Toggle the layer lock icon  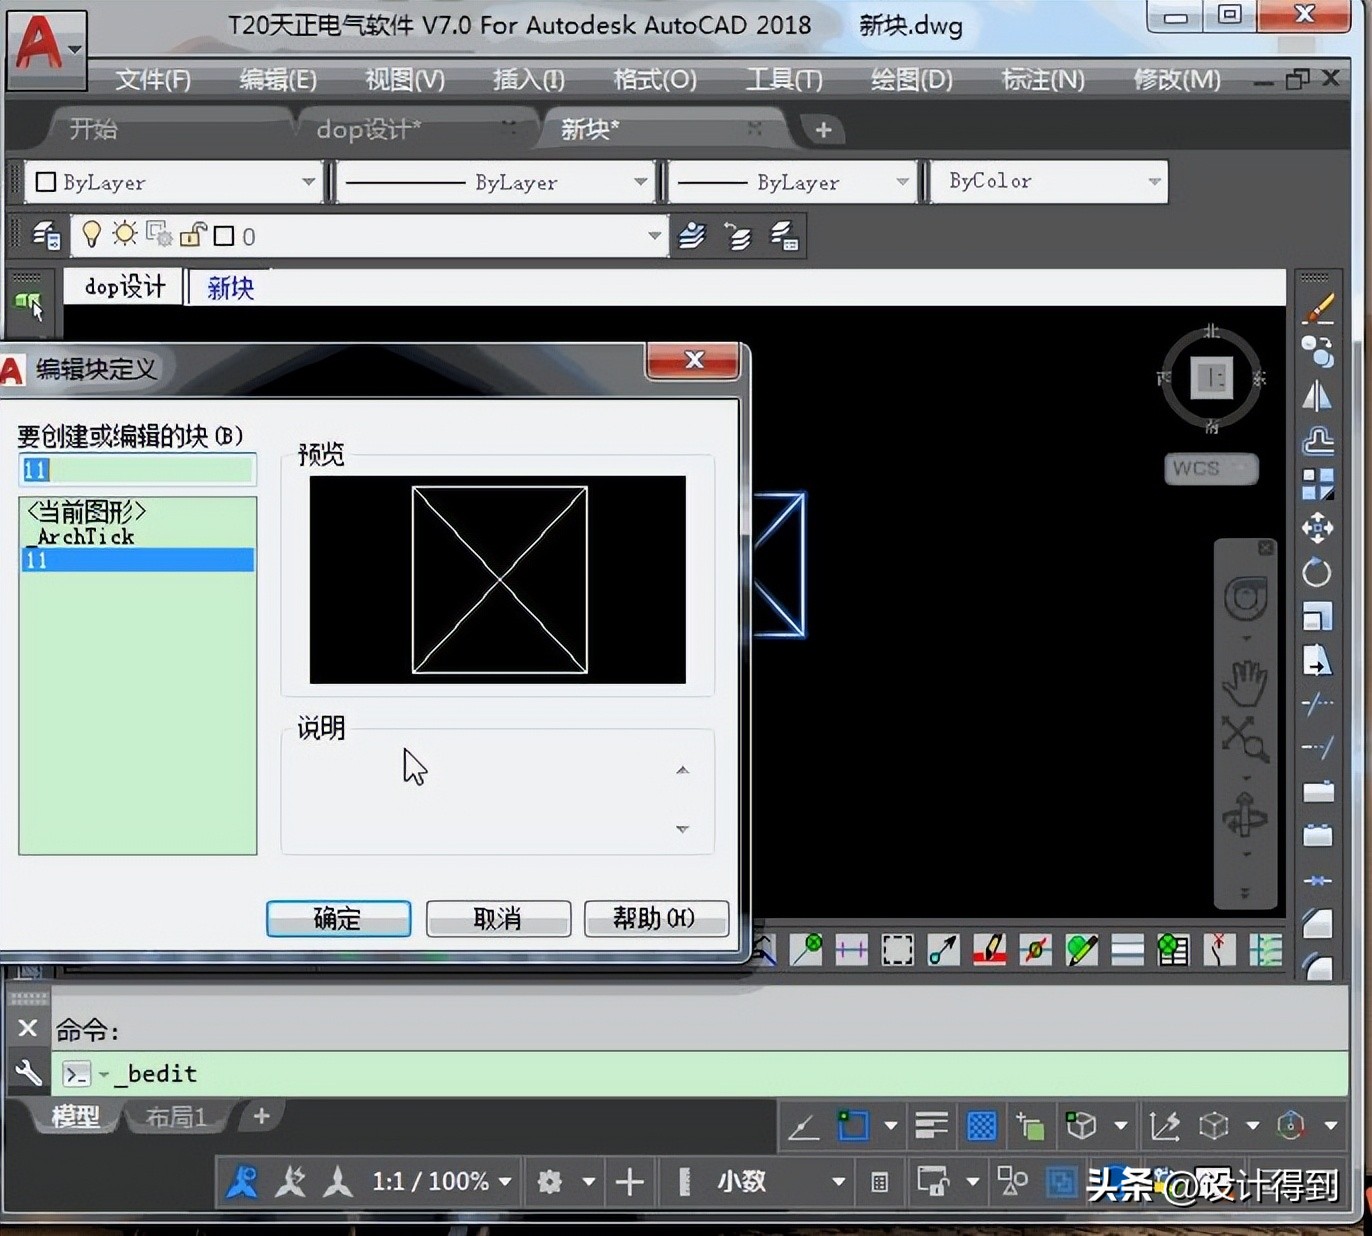click(192, 235)
